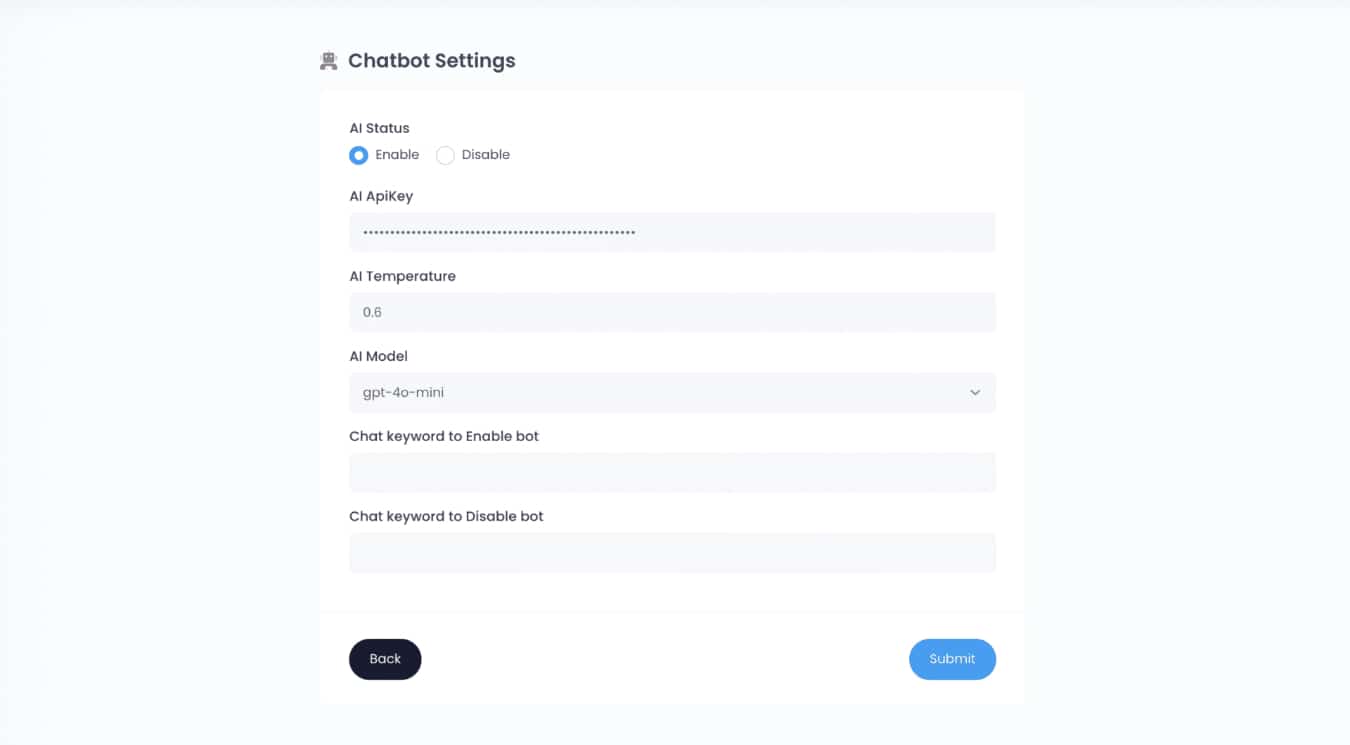This screenshot has height=745, width=1350.
Task: Focus the Chat keyword to Disable bot input
Action: [x=672, y=552]
